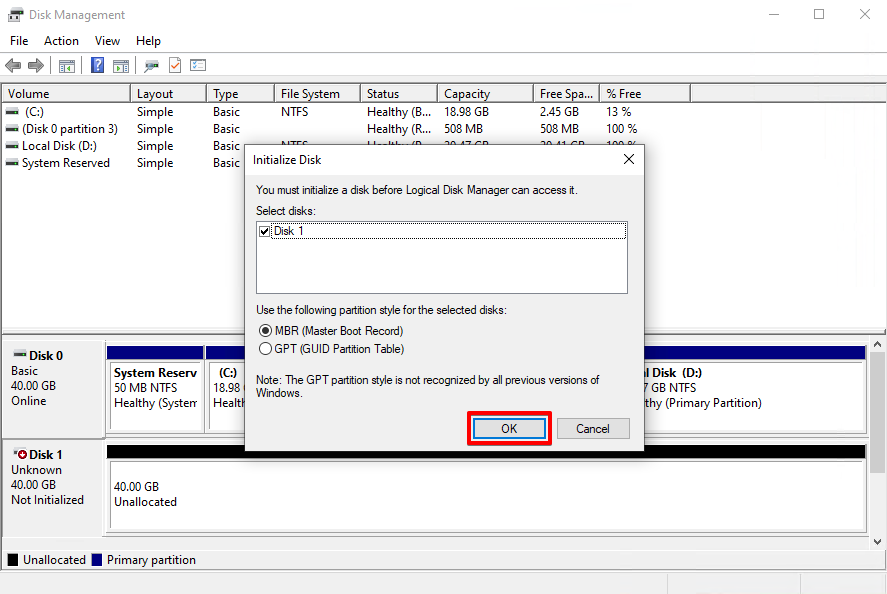The image size is (887, 594).
Task: Cancel the Initialize Disk dialog
Action: [x=593, y=428]
